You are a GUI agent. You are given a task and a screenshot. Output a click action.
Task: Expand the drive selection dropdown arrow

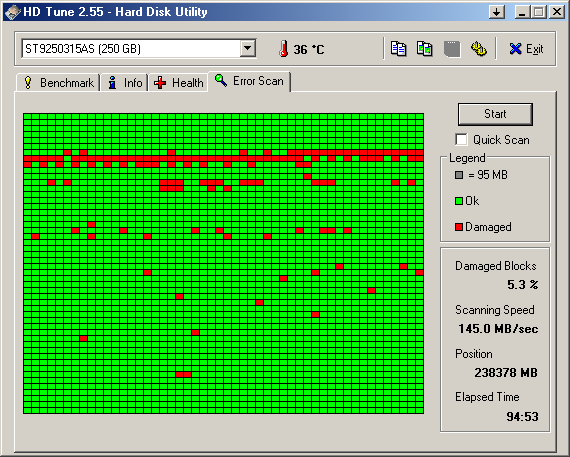coord(248,48)
